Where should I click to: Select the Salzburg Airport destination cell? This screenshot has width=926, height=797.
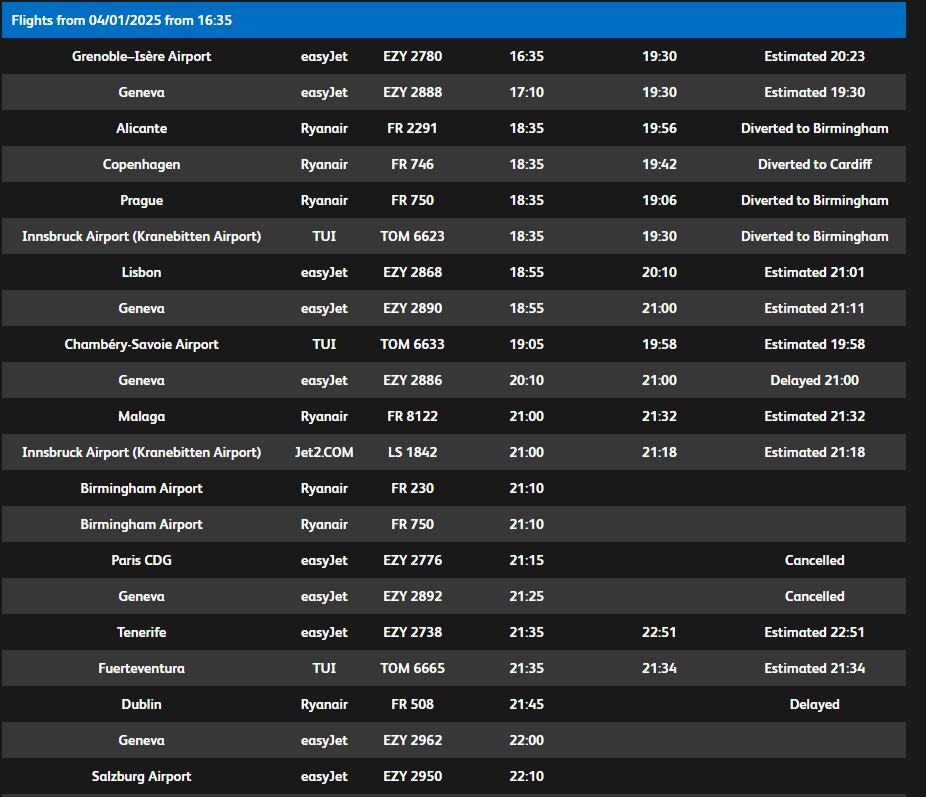(141, 776)
